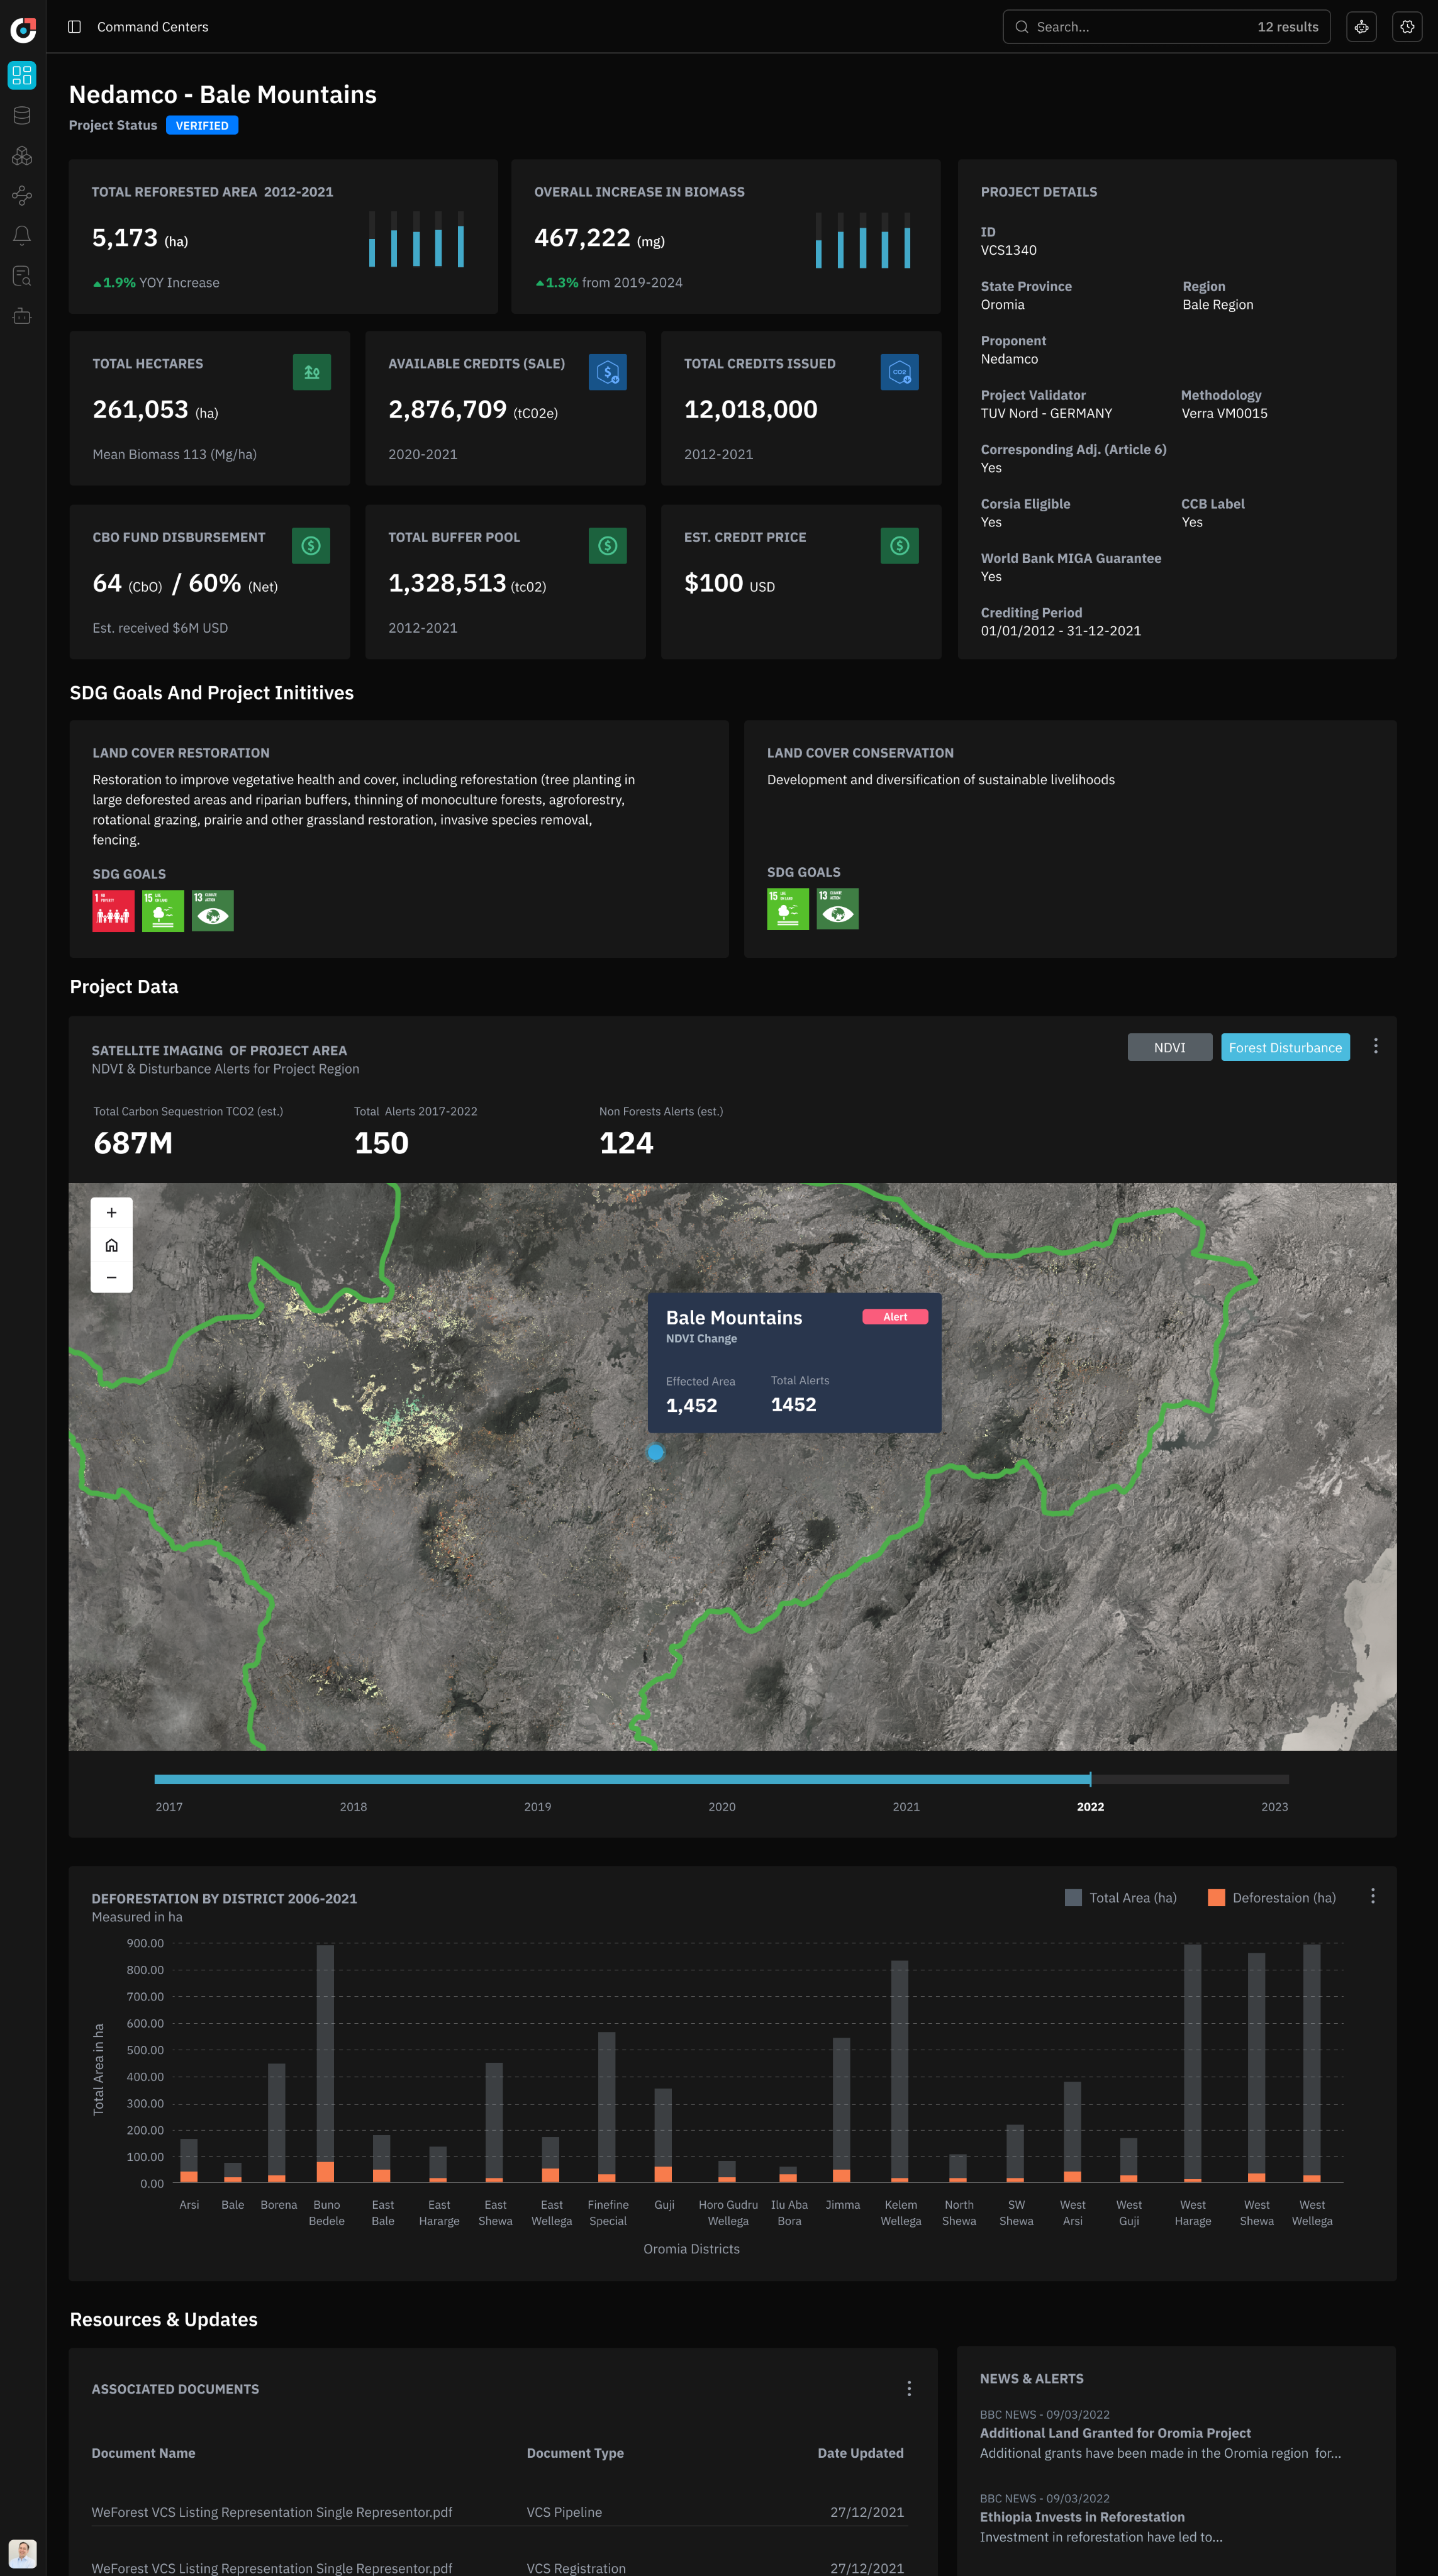Open the workflow nodes sidebar icon
Viewport: 1438px width, 2576px height.
pyautogui.click(x=22, y=196)
